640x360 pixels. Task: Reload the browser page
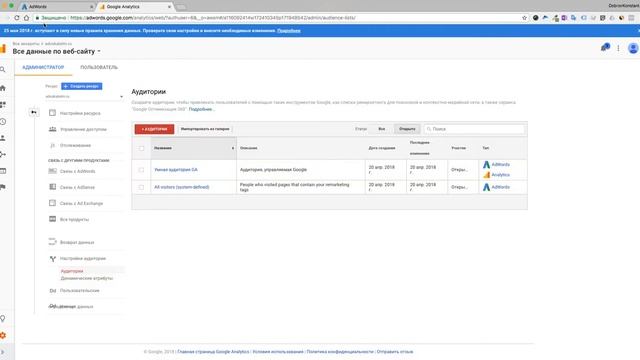[17, 18]
